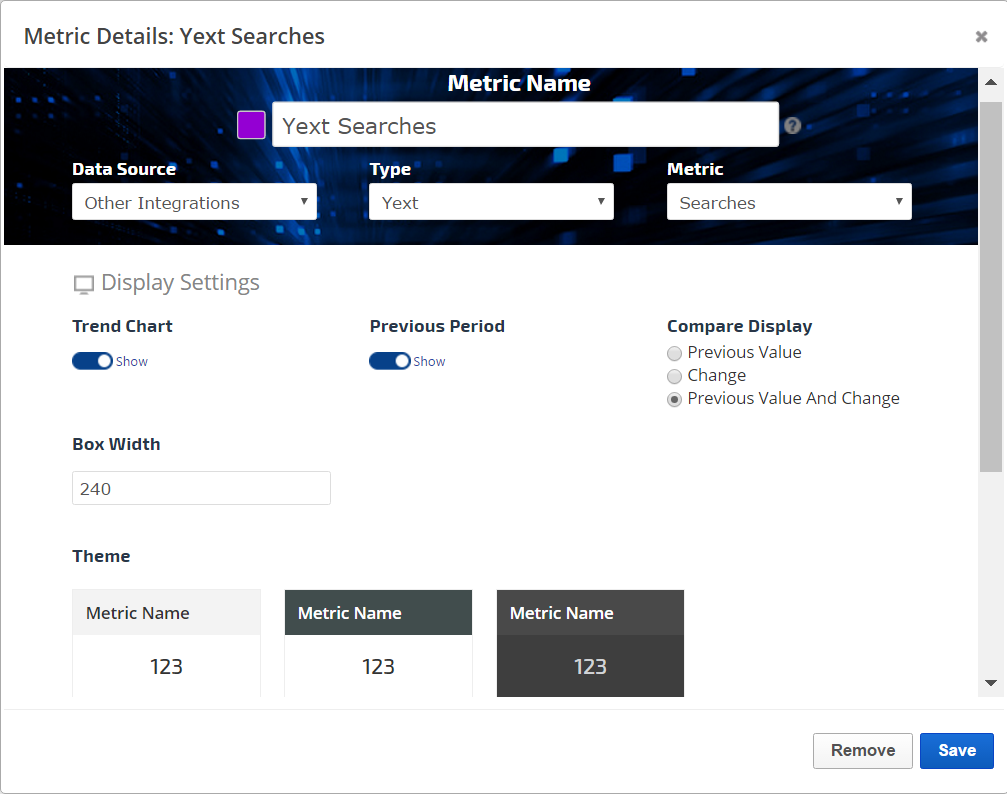Click the Metric Name text field
The image size is (1007, 794).
(x=525, y=126)
